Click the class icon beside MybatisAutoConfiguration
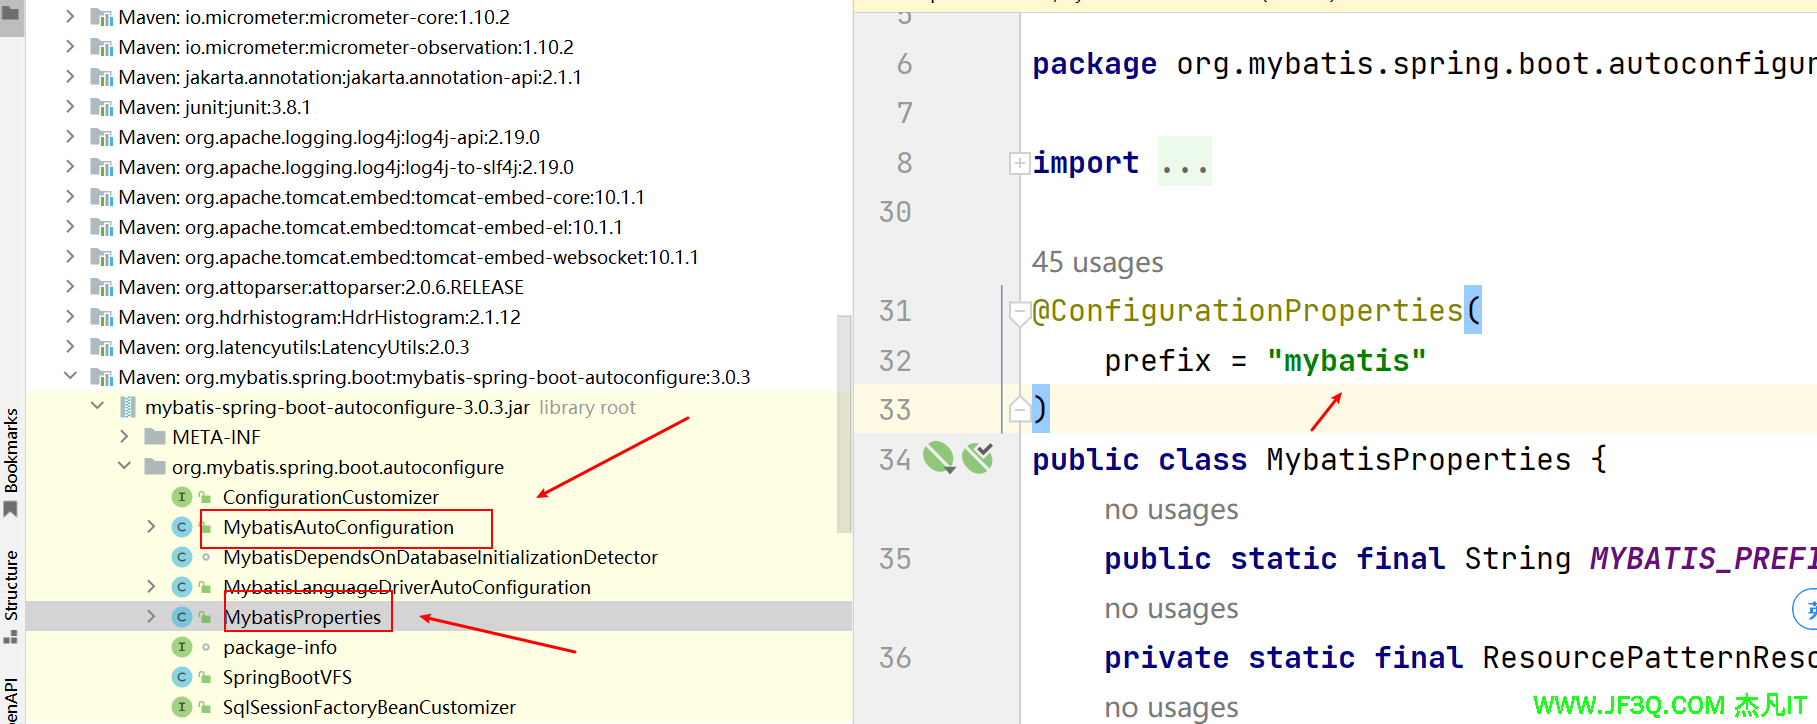The height and width of the screenshot is (724, 1817). [182, 527]
